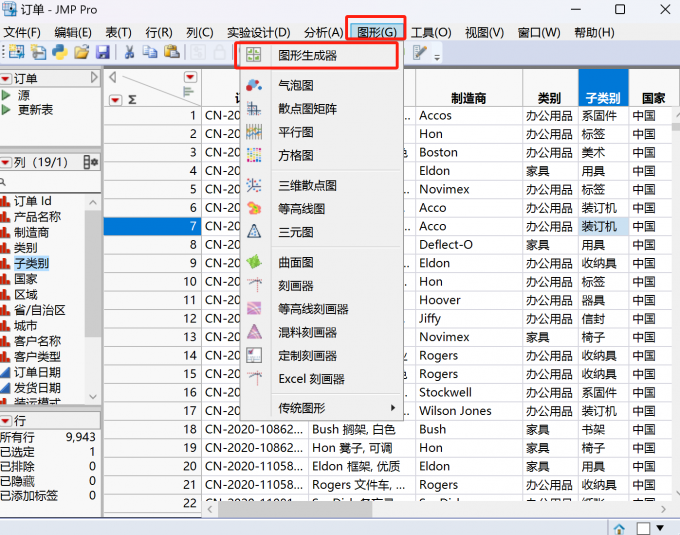Click the new data table toolbar icon

pyautogui.click(x=16, y=52)
